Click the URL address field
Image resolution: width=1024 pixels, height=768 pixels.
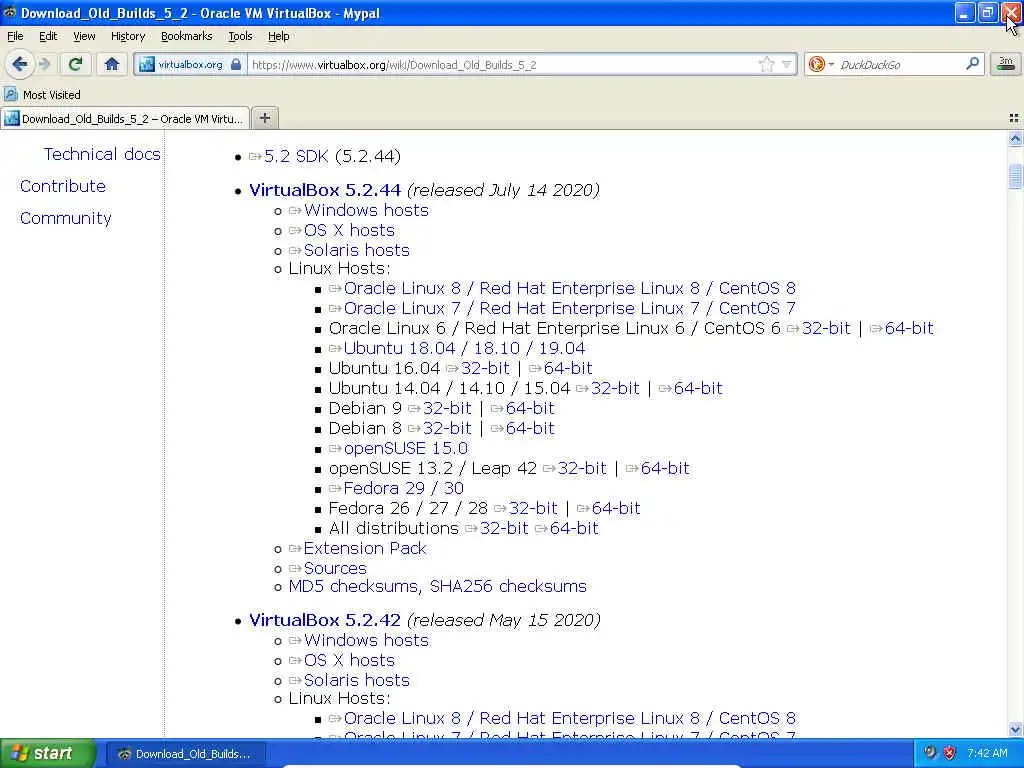pos(503,64)
